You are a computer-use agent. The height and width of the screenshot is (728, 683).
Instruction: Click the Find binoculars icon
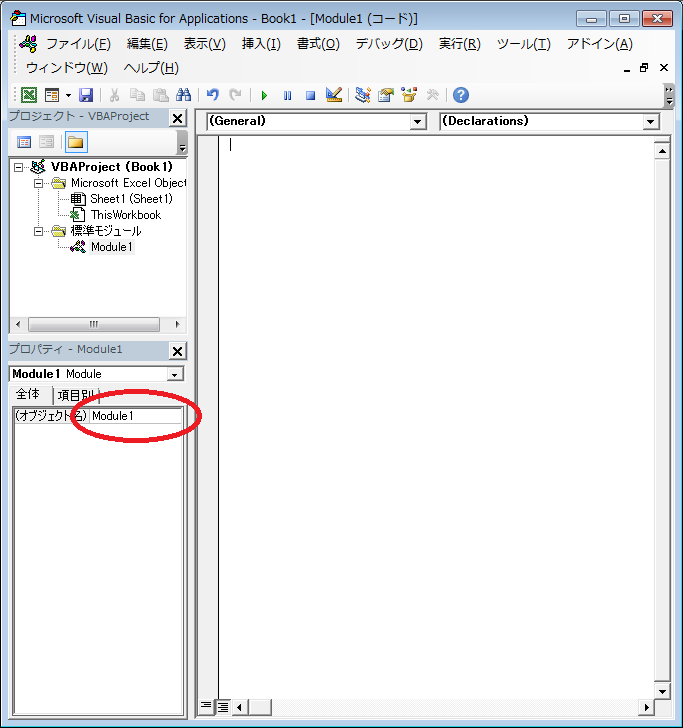183,95
